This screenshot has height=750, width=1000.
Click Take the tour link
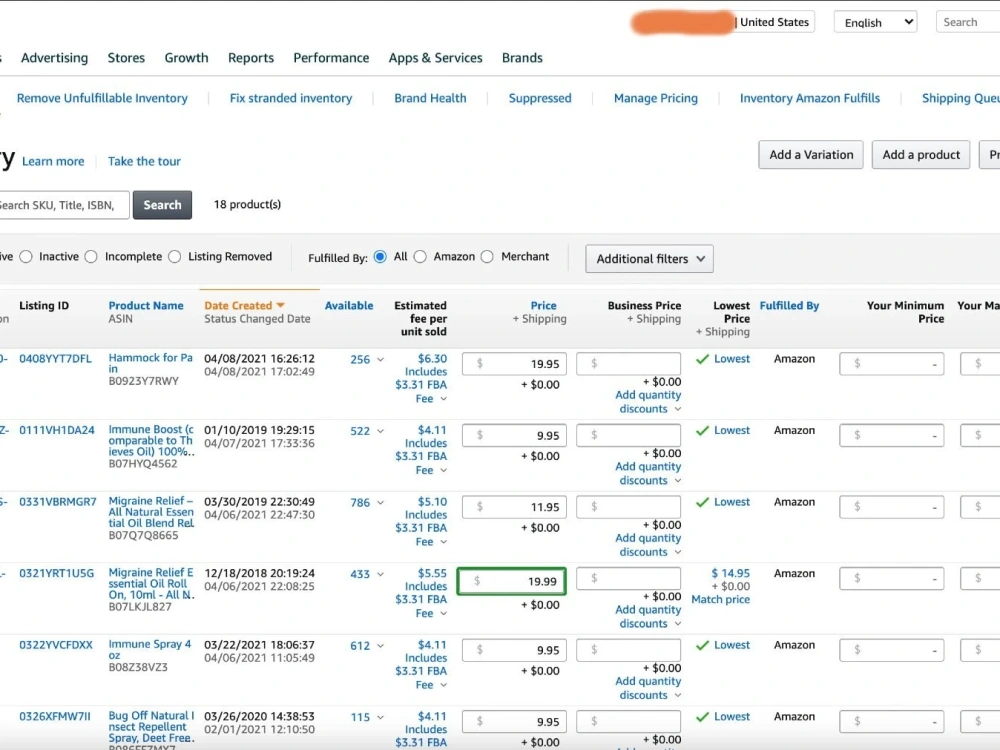[144, 161]
